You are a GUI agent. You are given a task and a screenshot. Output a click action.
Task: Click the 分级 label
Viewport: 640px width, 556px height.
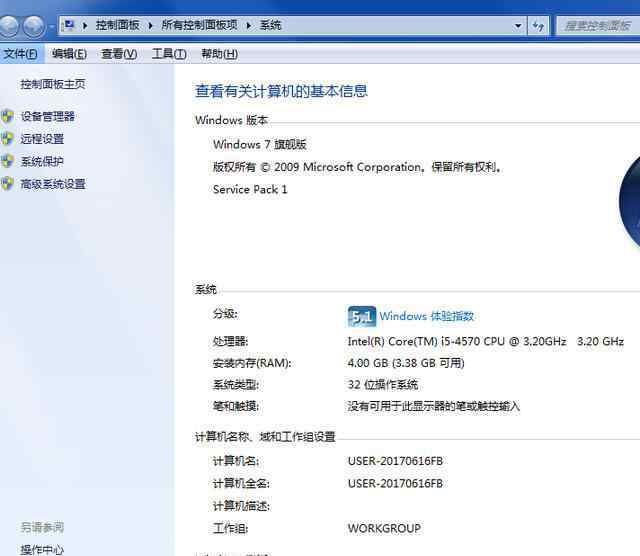click(225, 314)
